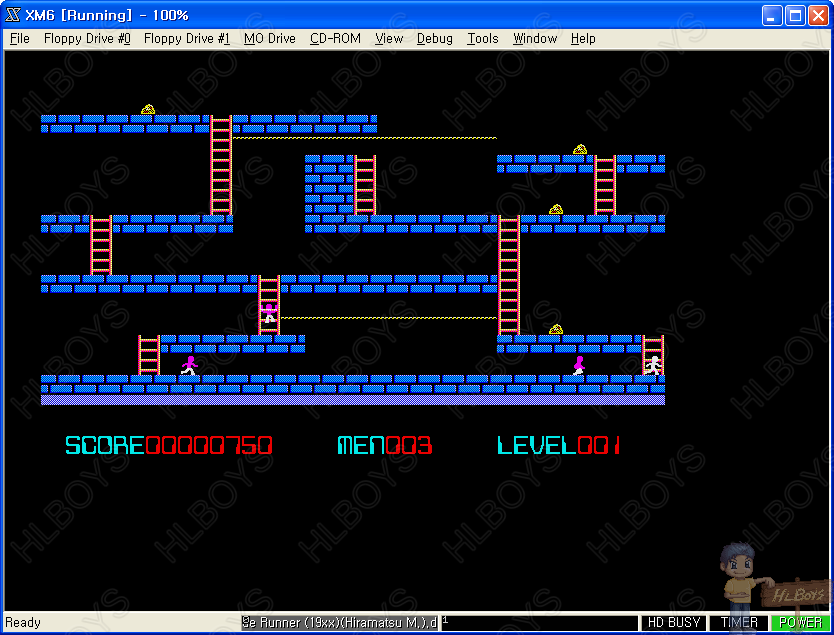This screenshot has height=635, width=834.
Task: Click the gold pile on top-right platform
Action: (580, 149)
